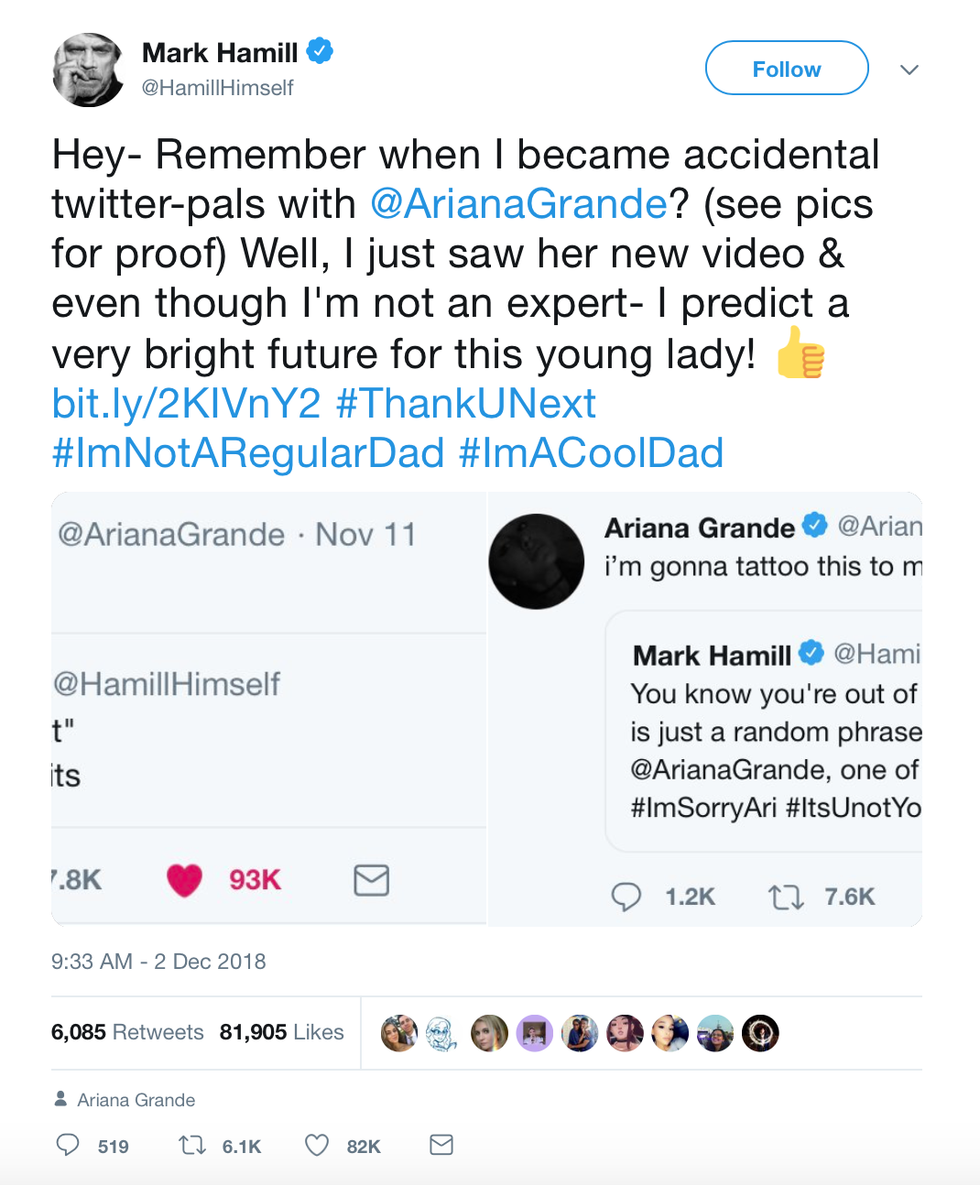This screenshot has height=1185, width=980.
Task: Click the blue verified badge beside Mark Hamill
Action: [x=319, y=51]
